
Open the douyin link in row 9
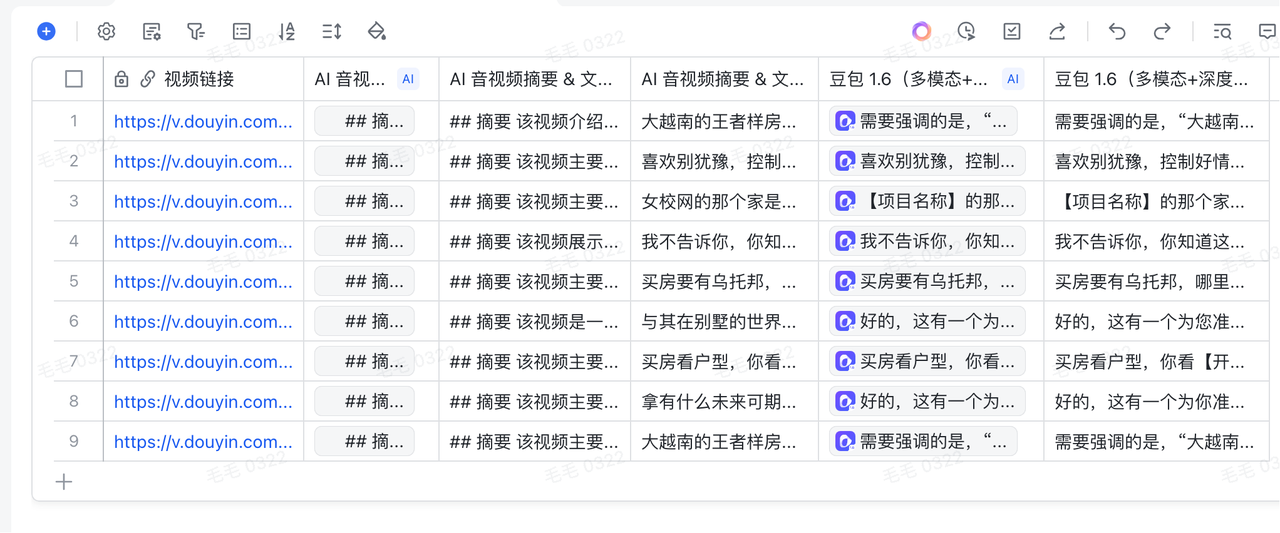[x=203, y=441]
